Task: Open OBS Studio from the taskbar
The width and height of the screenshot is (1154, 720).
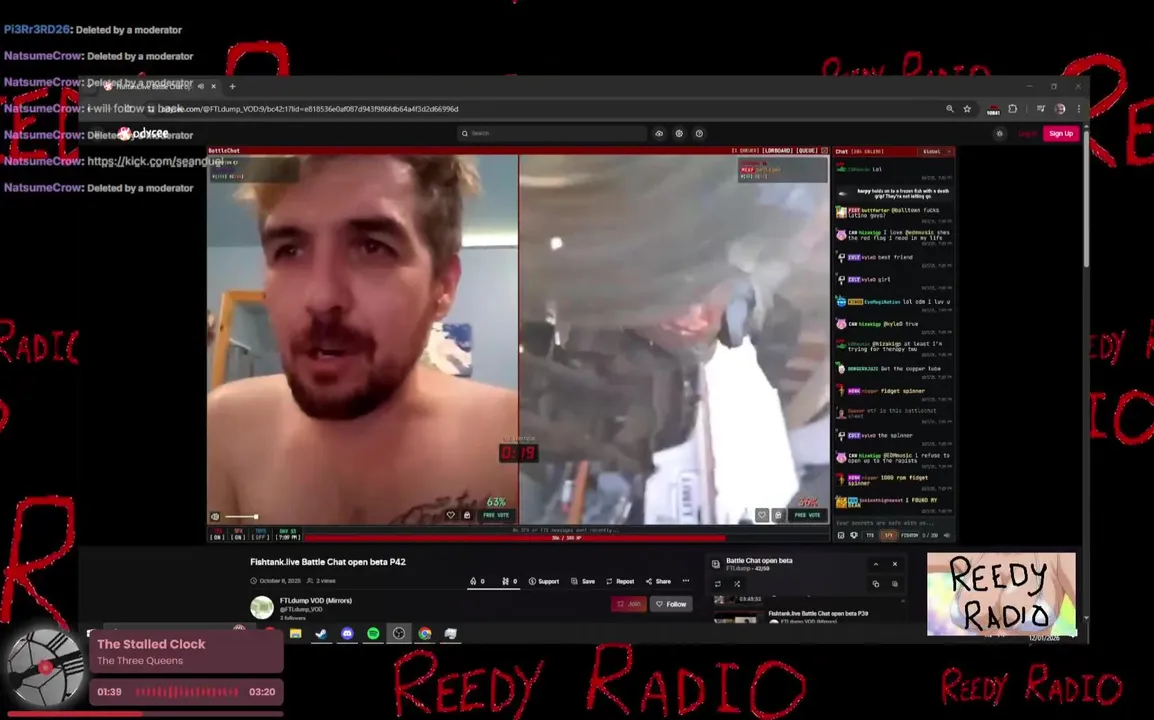Action: pos(399,633)
